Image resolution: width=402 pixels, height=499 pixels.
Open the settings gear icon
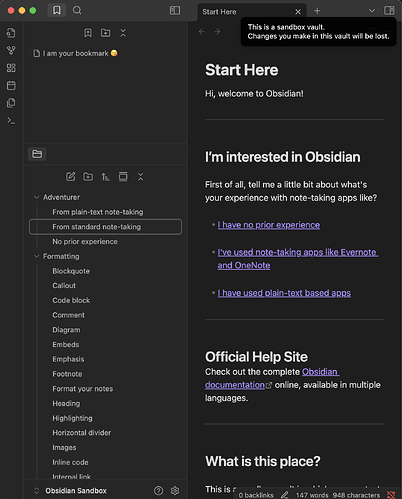pyautogui.click(x=175, y=490)
